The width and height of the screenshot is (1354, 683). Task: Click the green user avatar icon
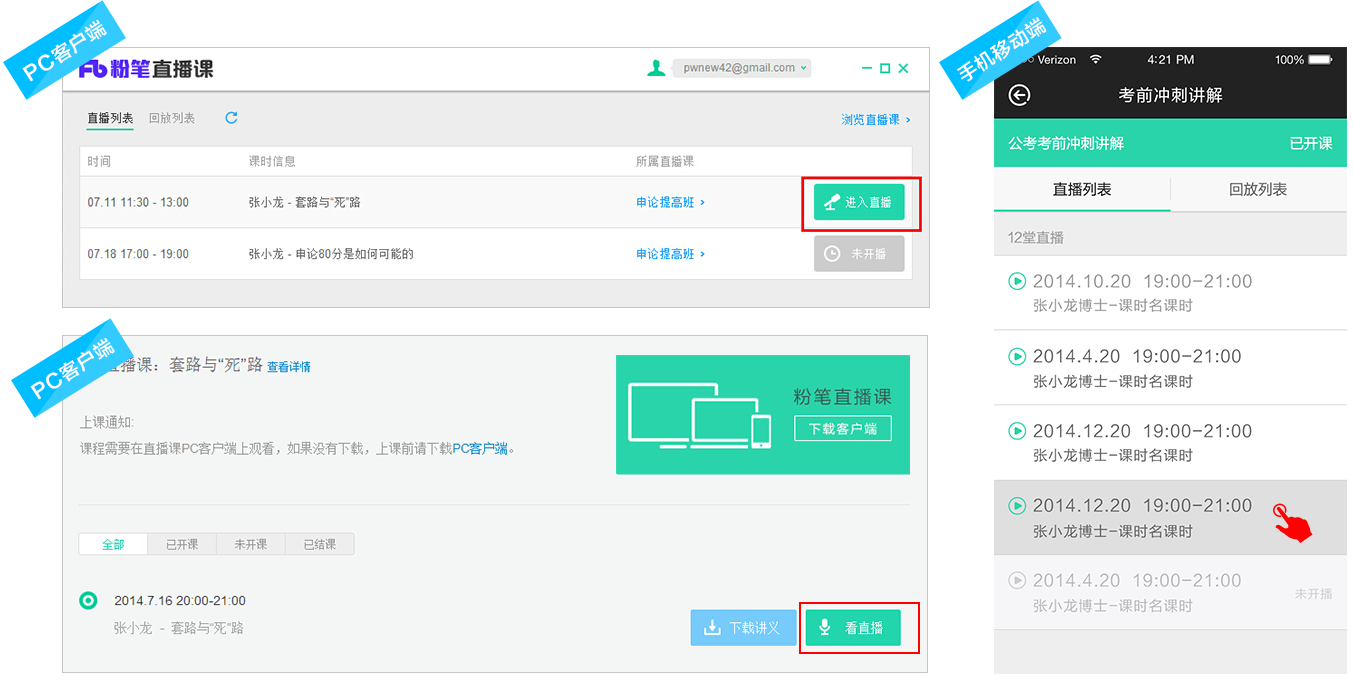656,68
